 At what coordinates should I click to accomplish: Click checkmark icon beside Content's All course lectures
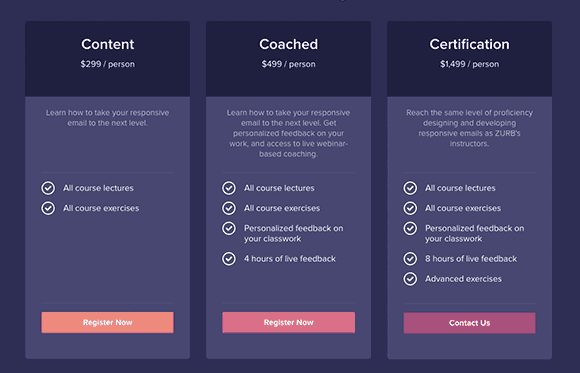48,188
